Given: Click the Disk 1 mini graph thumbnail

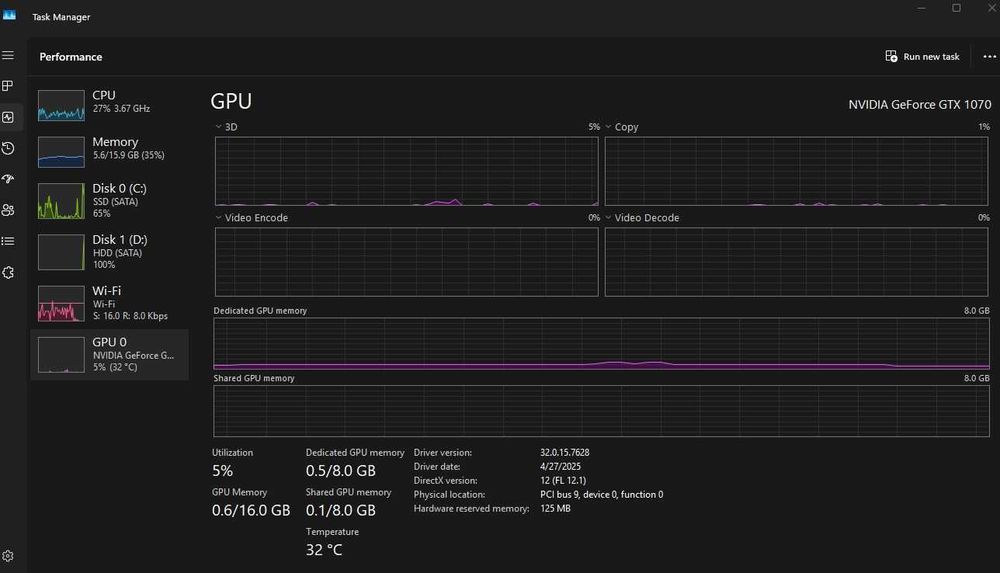Looking at the screenshot, I should 61,252.
